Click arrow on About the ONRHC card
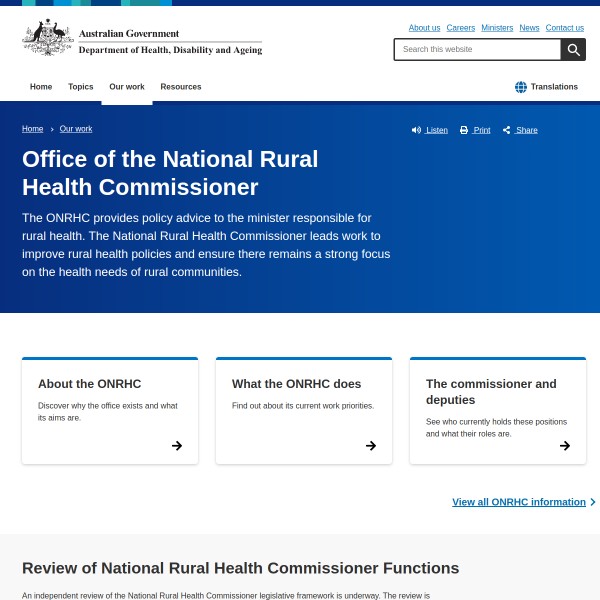Viewport: 600px width, 600px height. pos(177,446)
